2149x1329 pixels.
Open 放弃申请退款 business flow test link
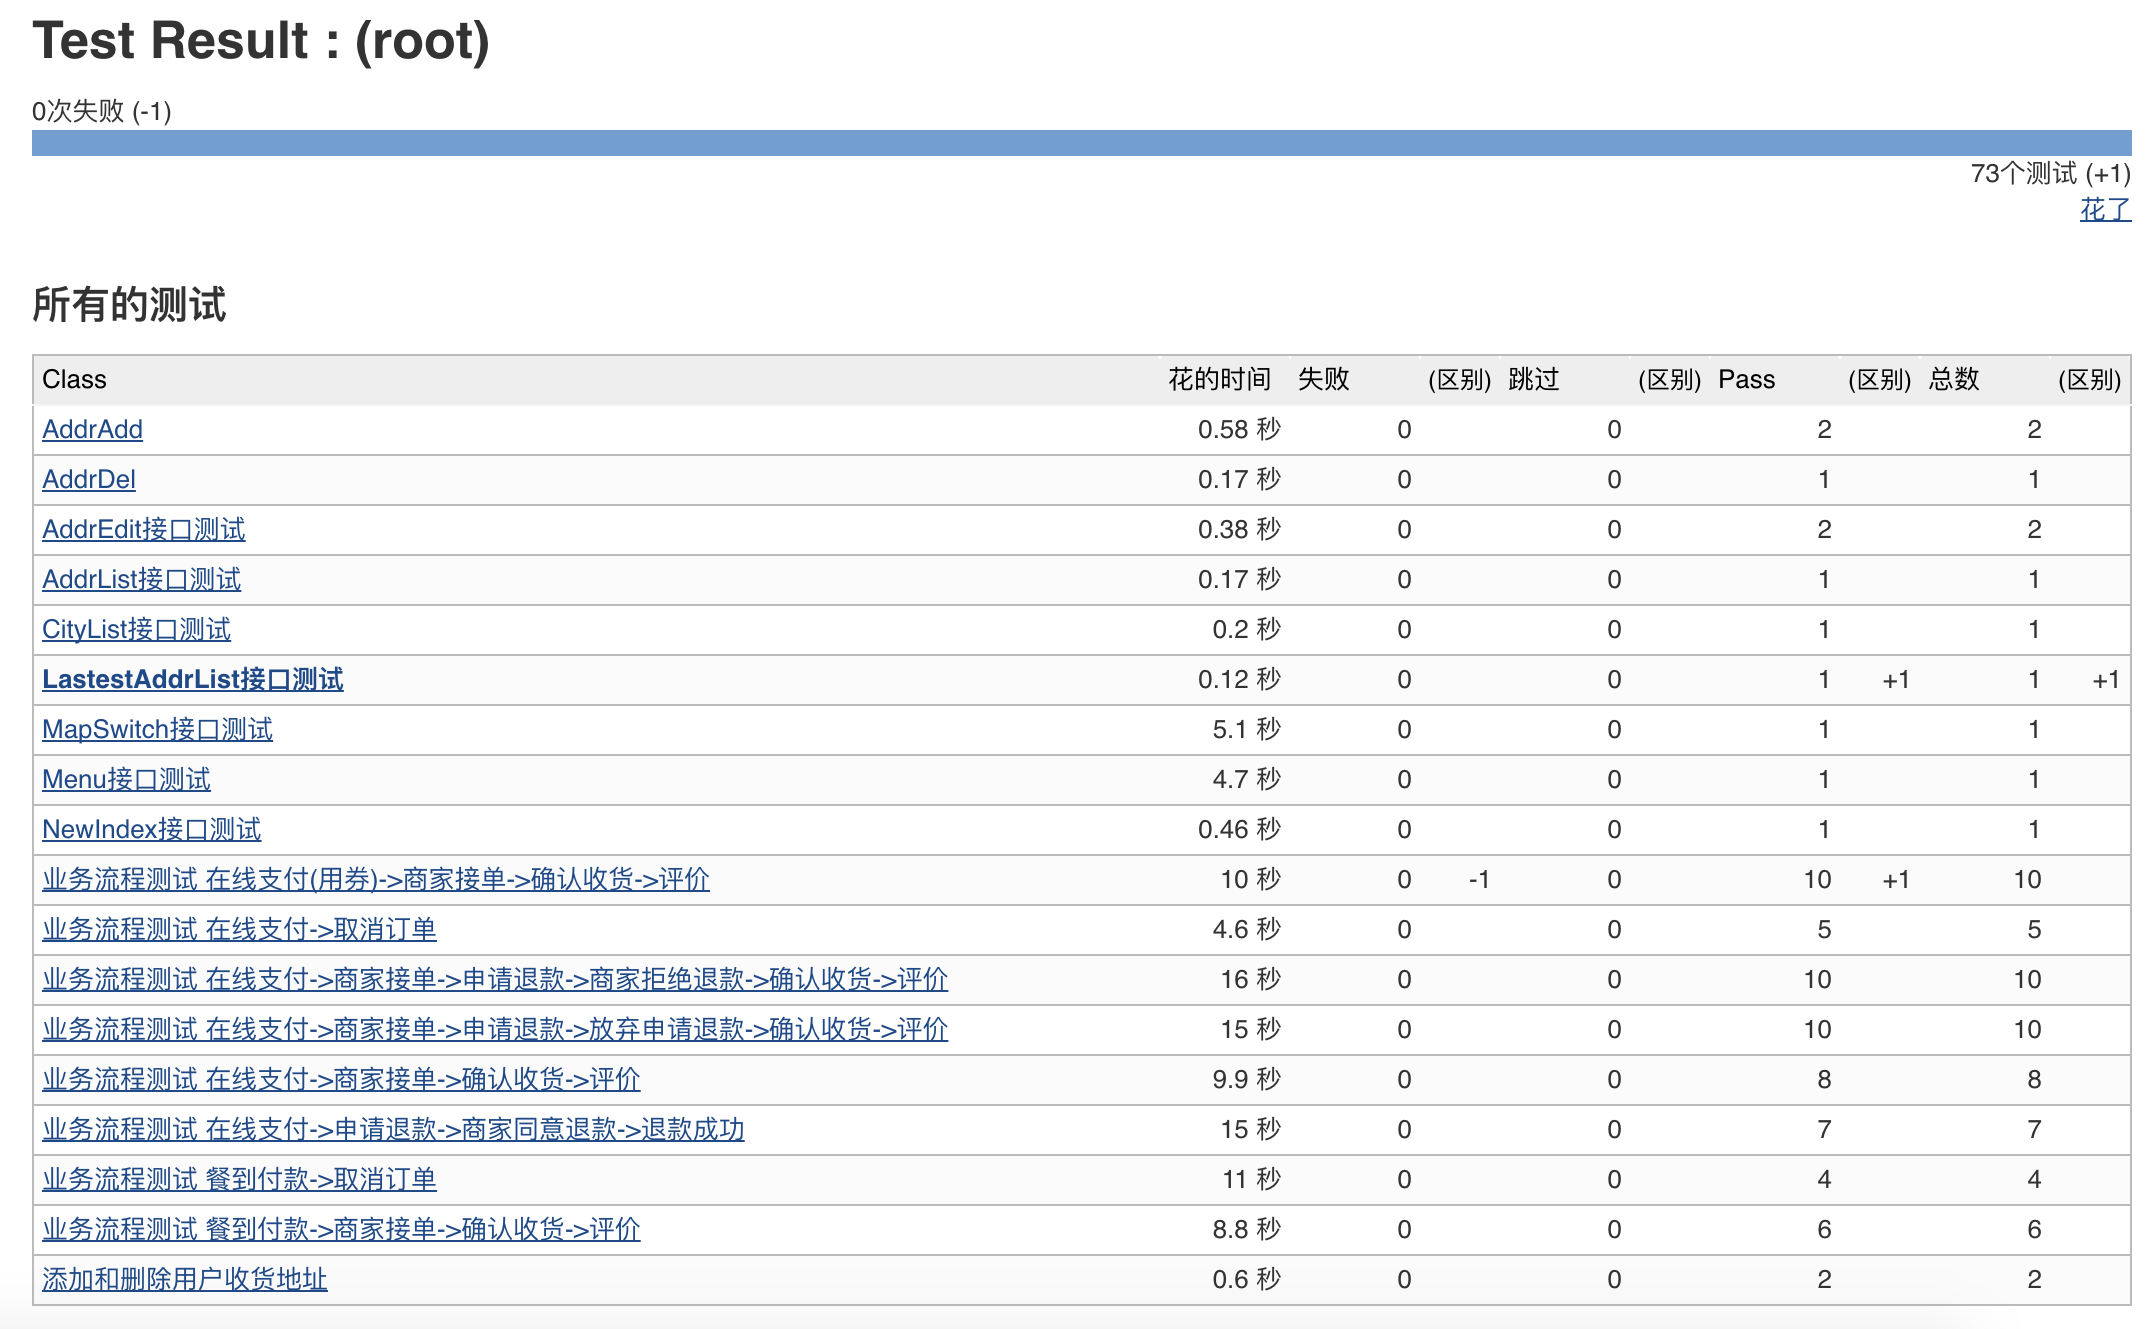[494, 1029]
